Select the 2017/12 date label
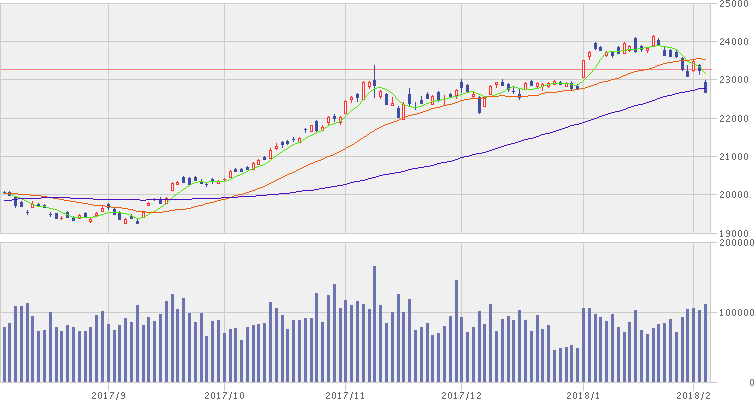The height and width of the screenshot is (400, 755). pos(461,396)
